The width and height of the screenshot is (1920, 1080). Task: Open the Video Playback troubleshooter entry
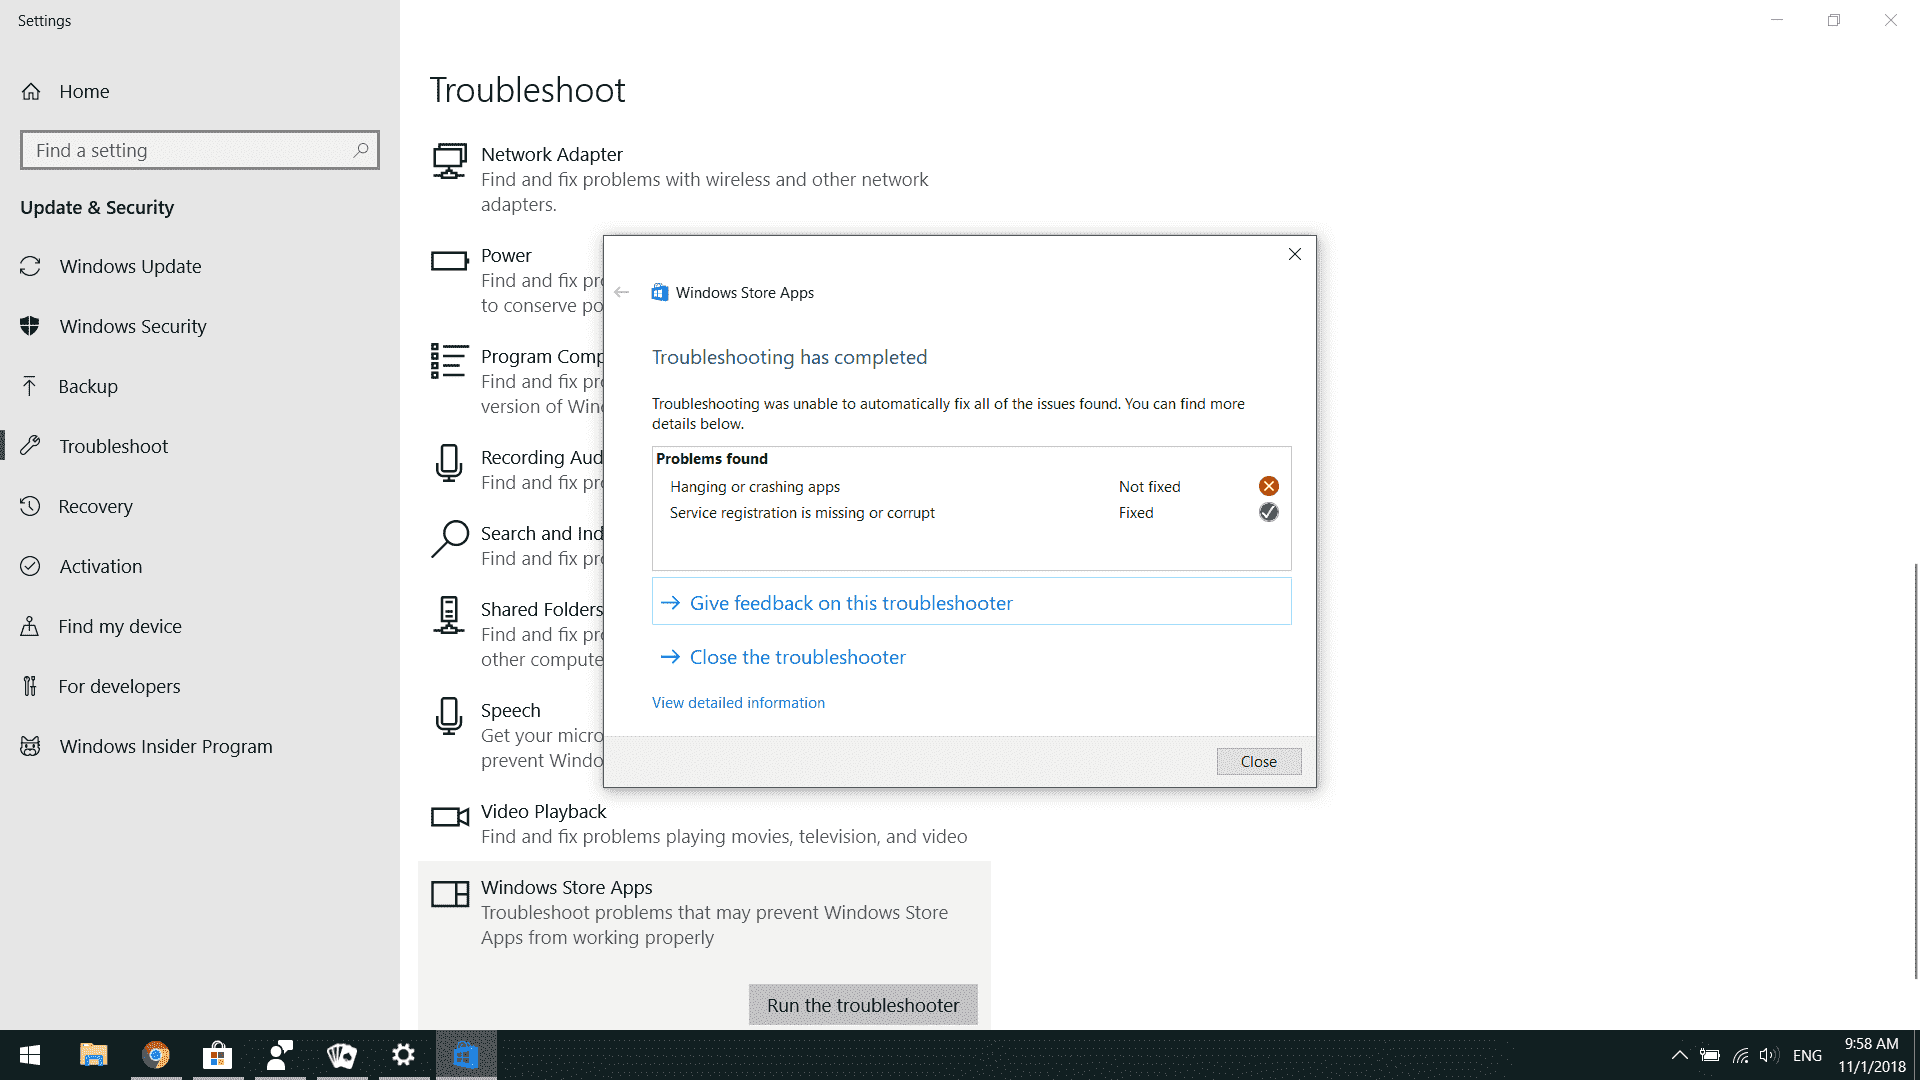(704, 824)
